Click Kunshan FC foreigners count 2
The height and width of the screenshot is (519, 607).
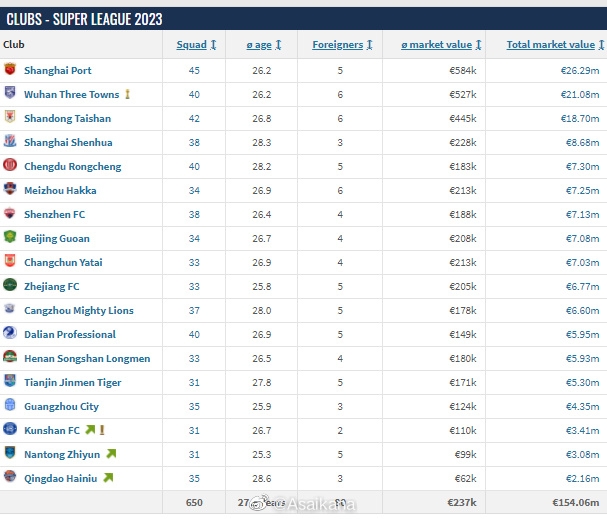tap(340, 430)
